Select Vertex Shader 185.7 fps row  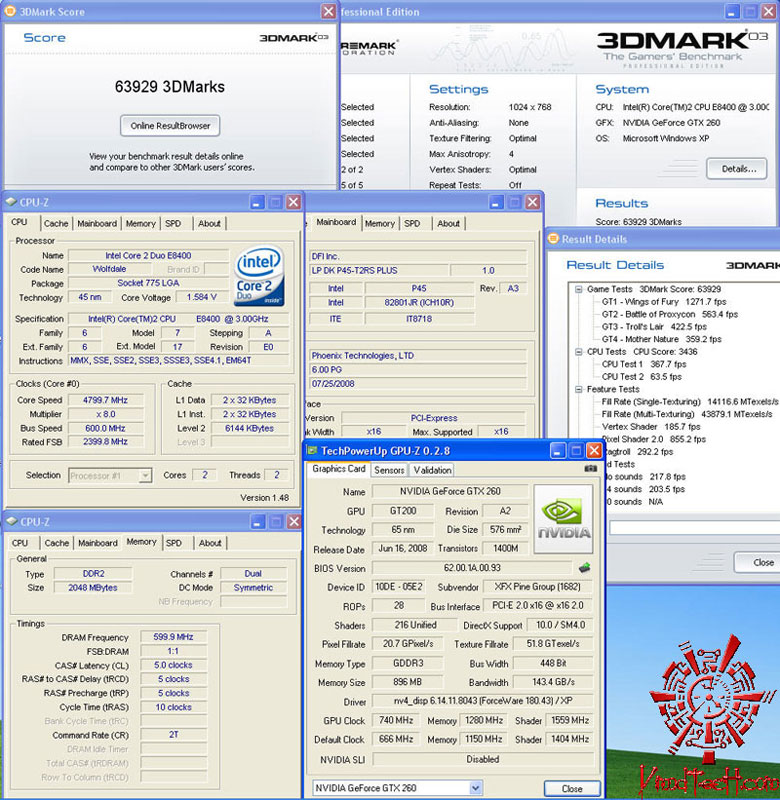[x=651, y=427]
